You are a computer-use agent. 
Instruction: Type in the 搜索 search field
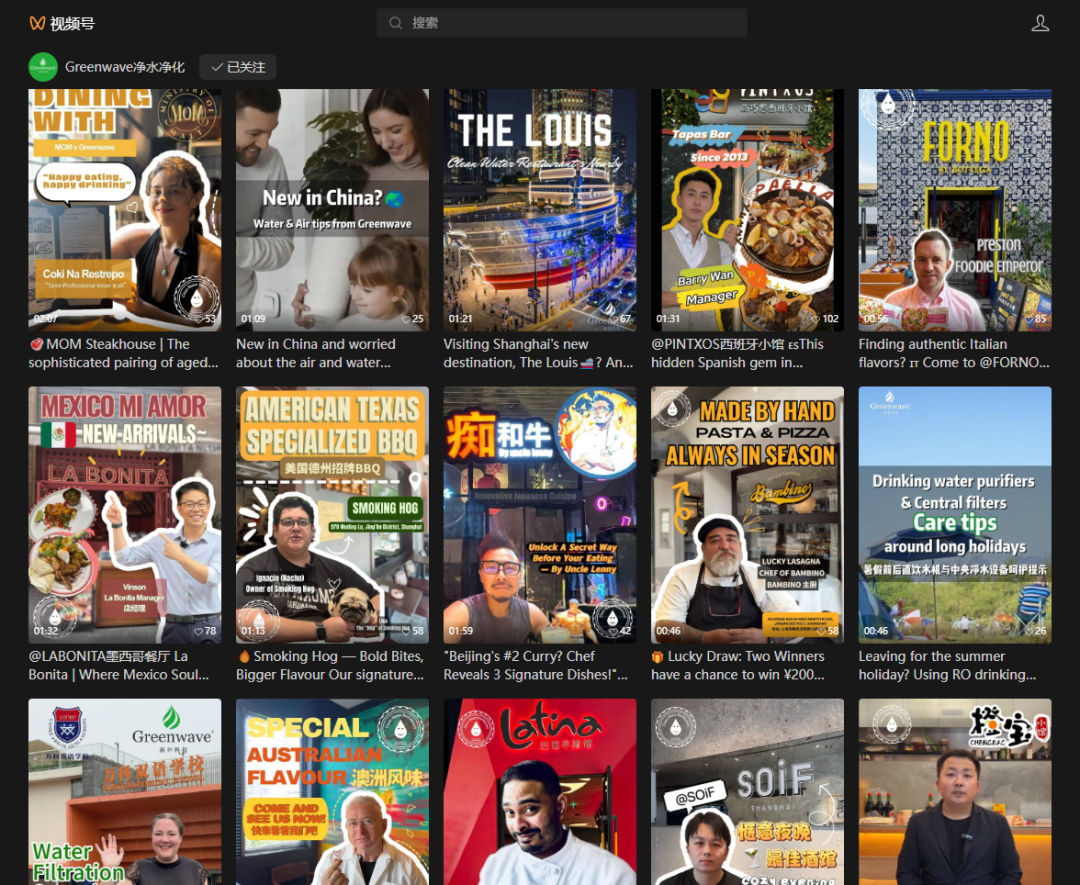tap(570, 23)
